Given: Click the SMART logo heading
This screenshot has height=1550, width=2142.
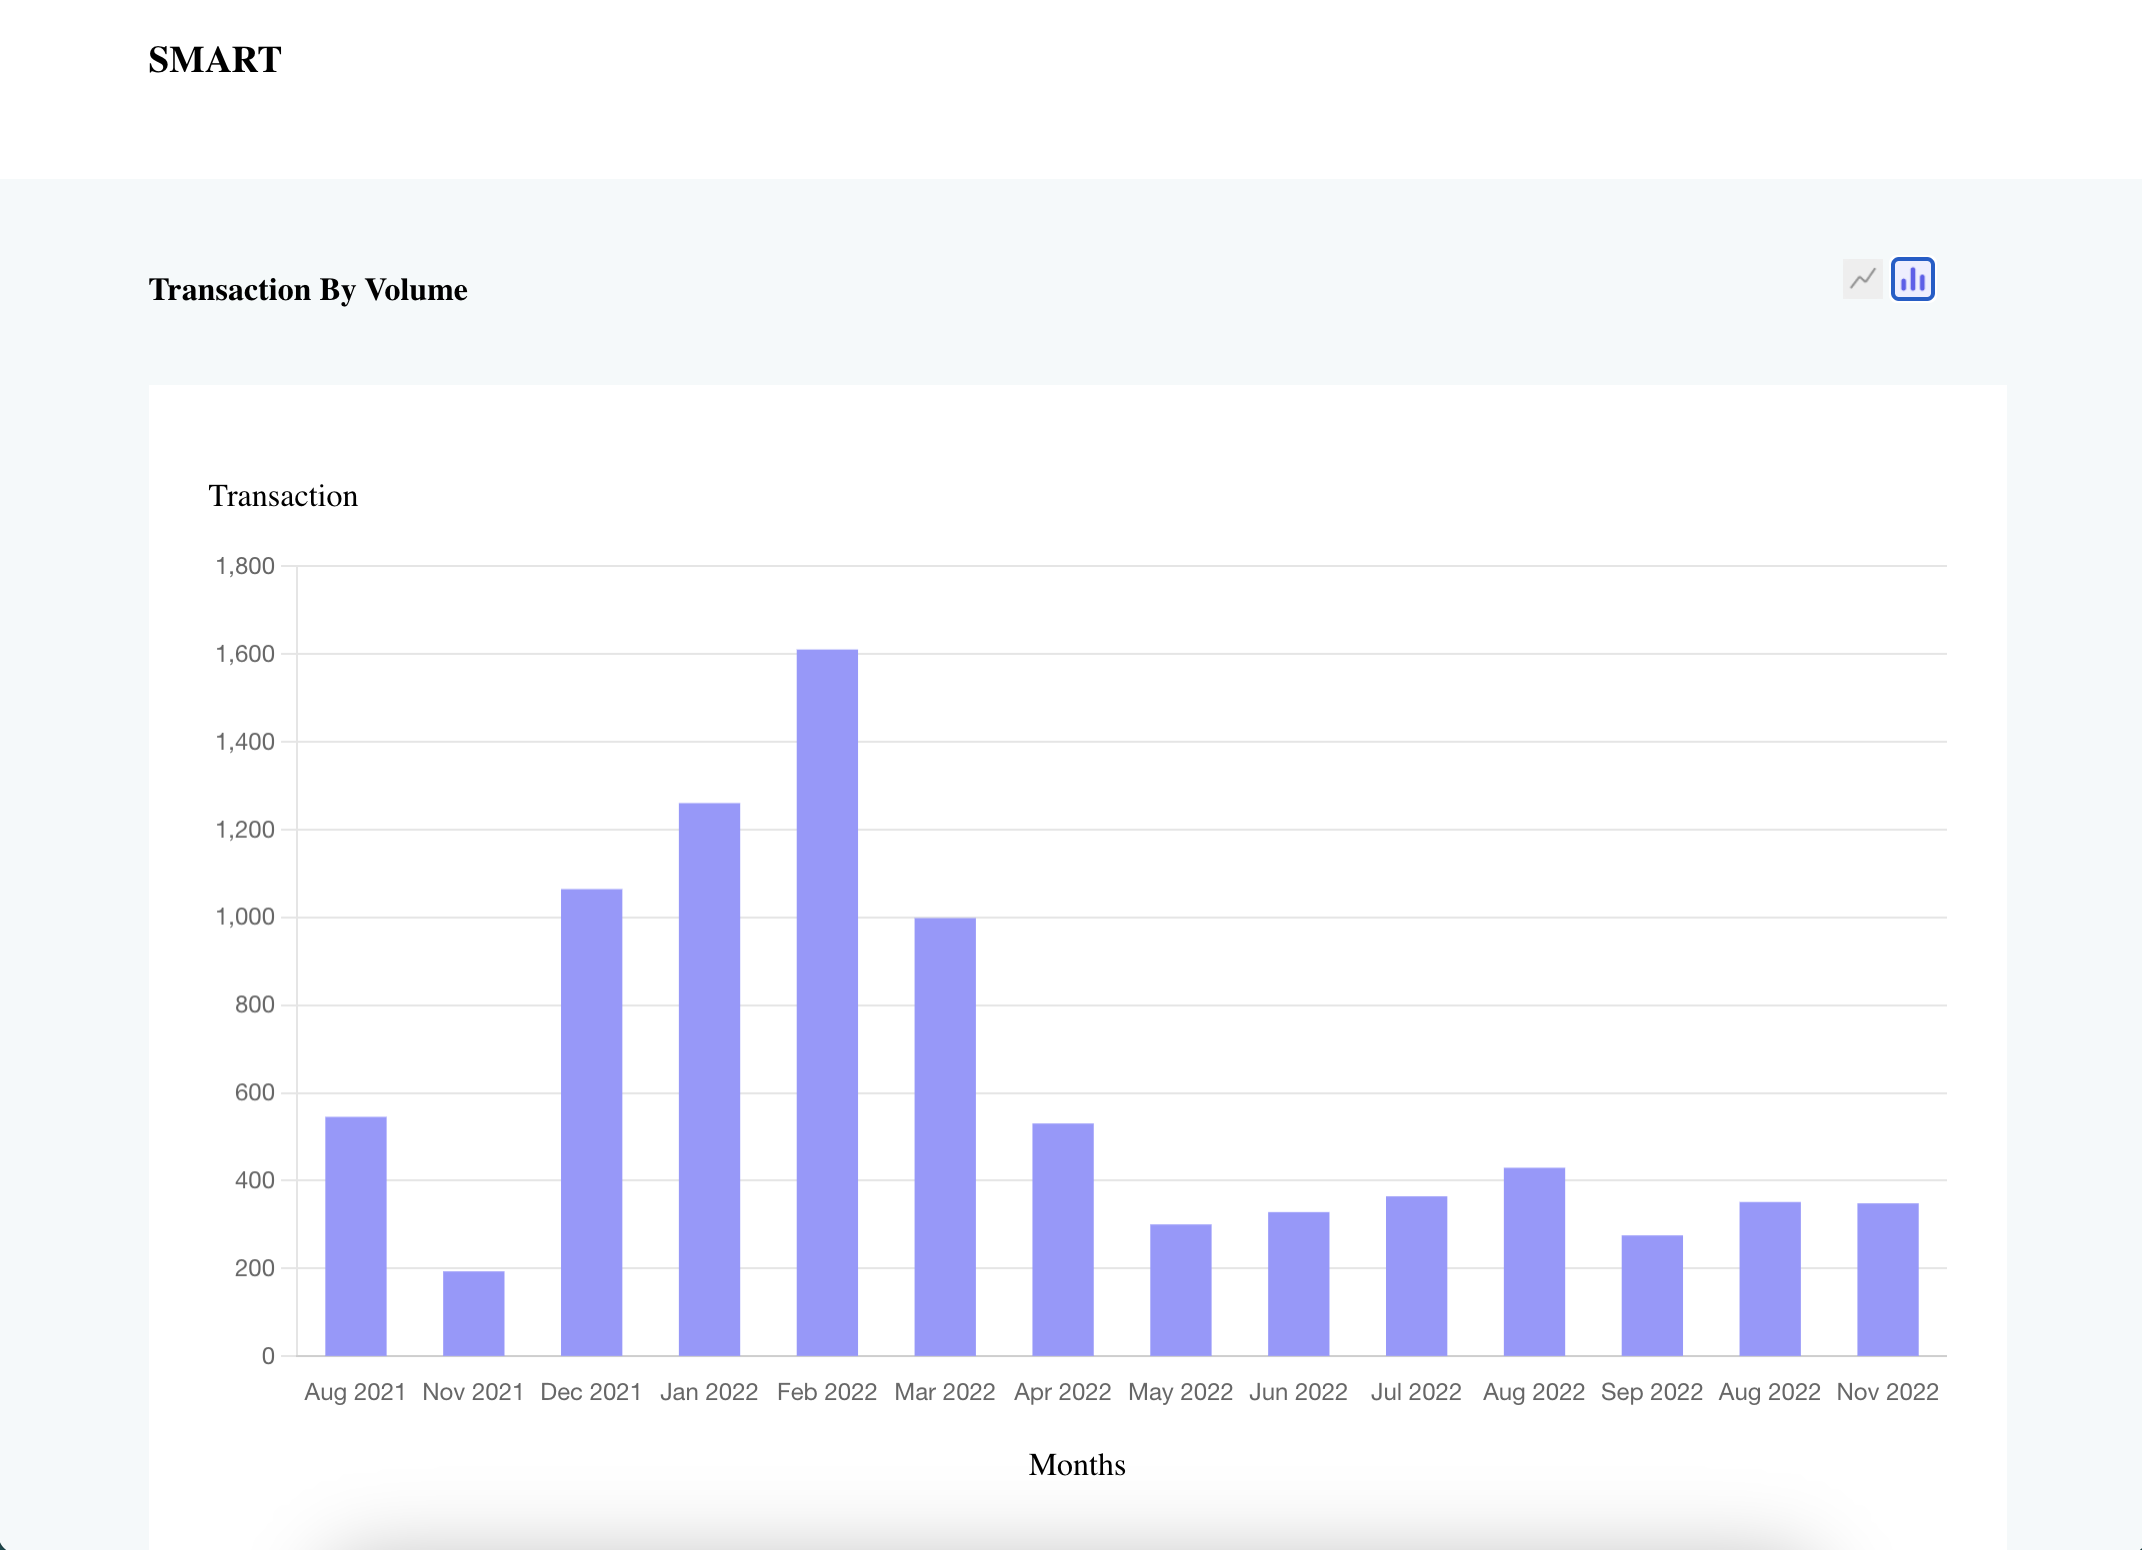Looking at the screenshot, I should pos(215,60).
